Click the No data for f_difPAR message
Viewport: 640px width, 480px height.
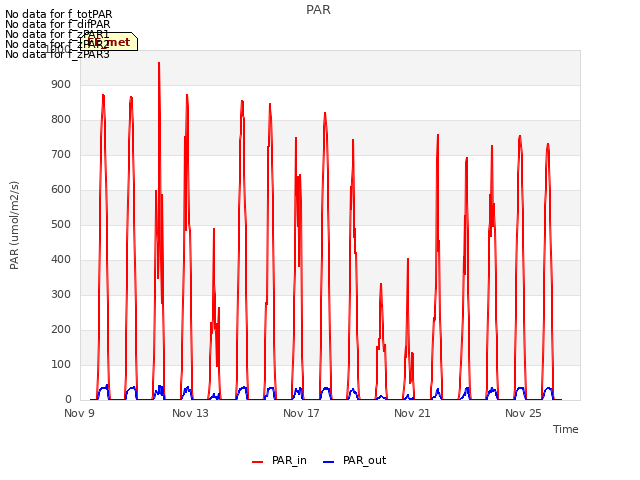point(58,24)
